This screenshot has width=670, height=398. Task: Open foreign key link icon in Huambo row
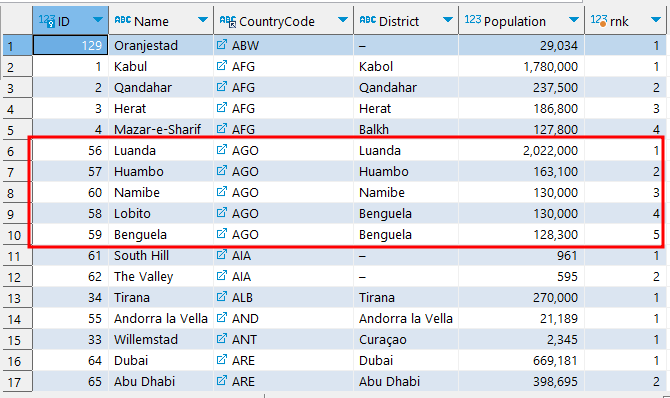(222, 171)
